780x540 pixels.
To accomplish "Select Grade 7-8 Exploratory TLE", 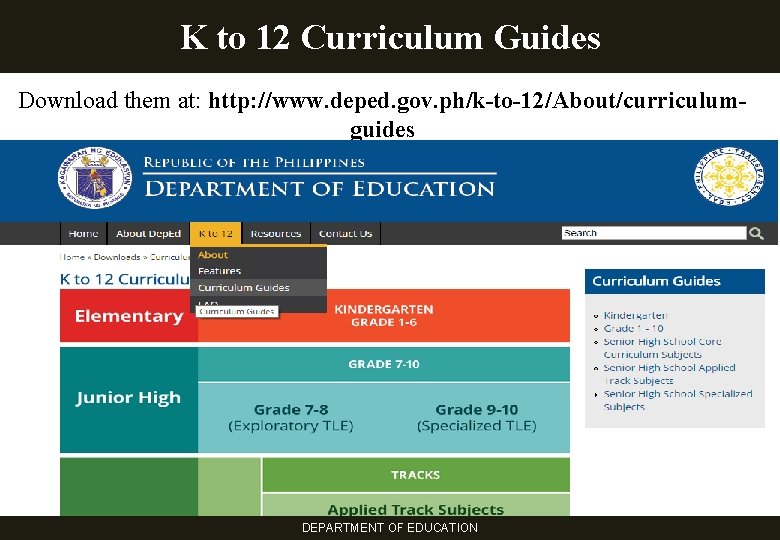I will coord(291,418).
